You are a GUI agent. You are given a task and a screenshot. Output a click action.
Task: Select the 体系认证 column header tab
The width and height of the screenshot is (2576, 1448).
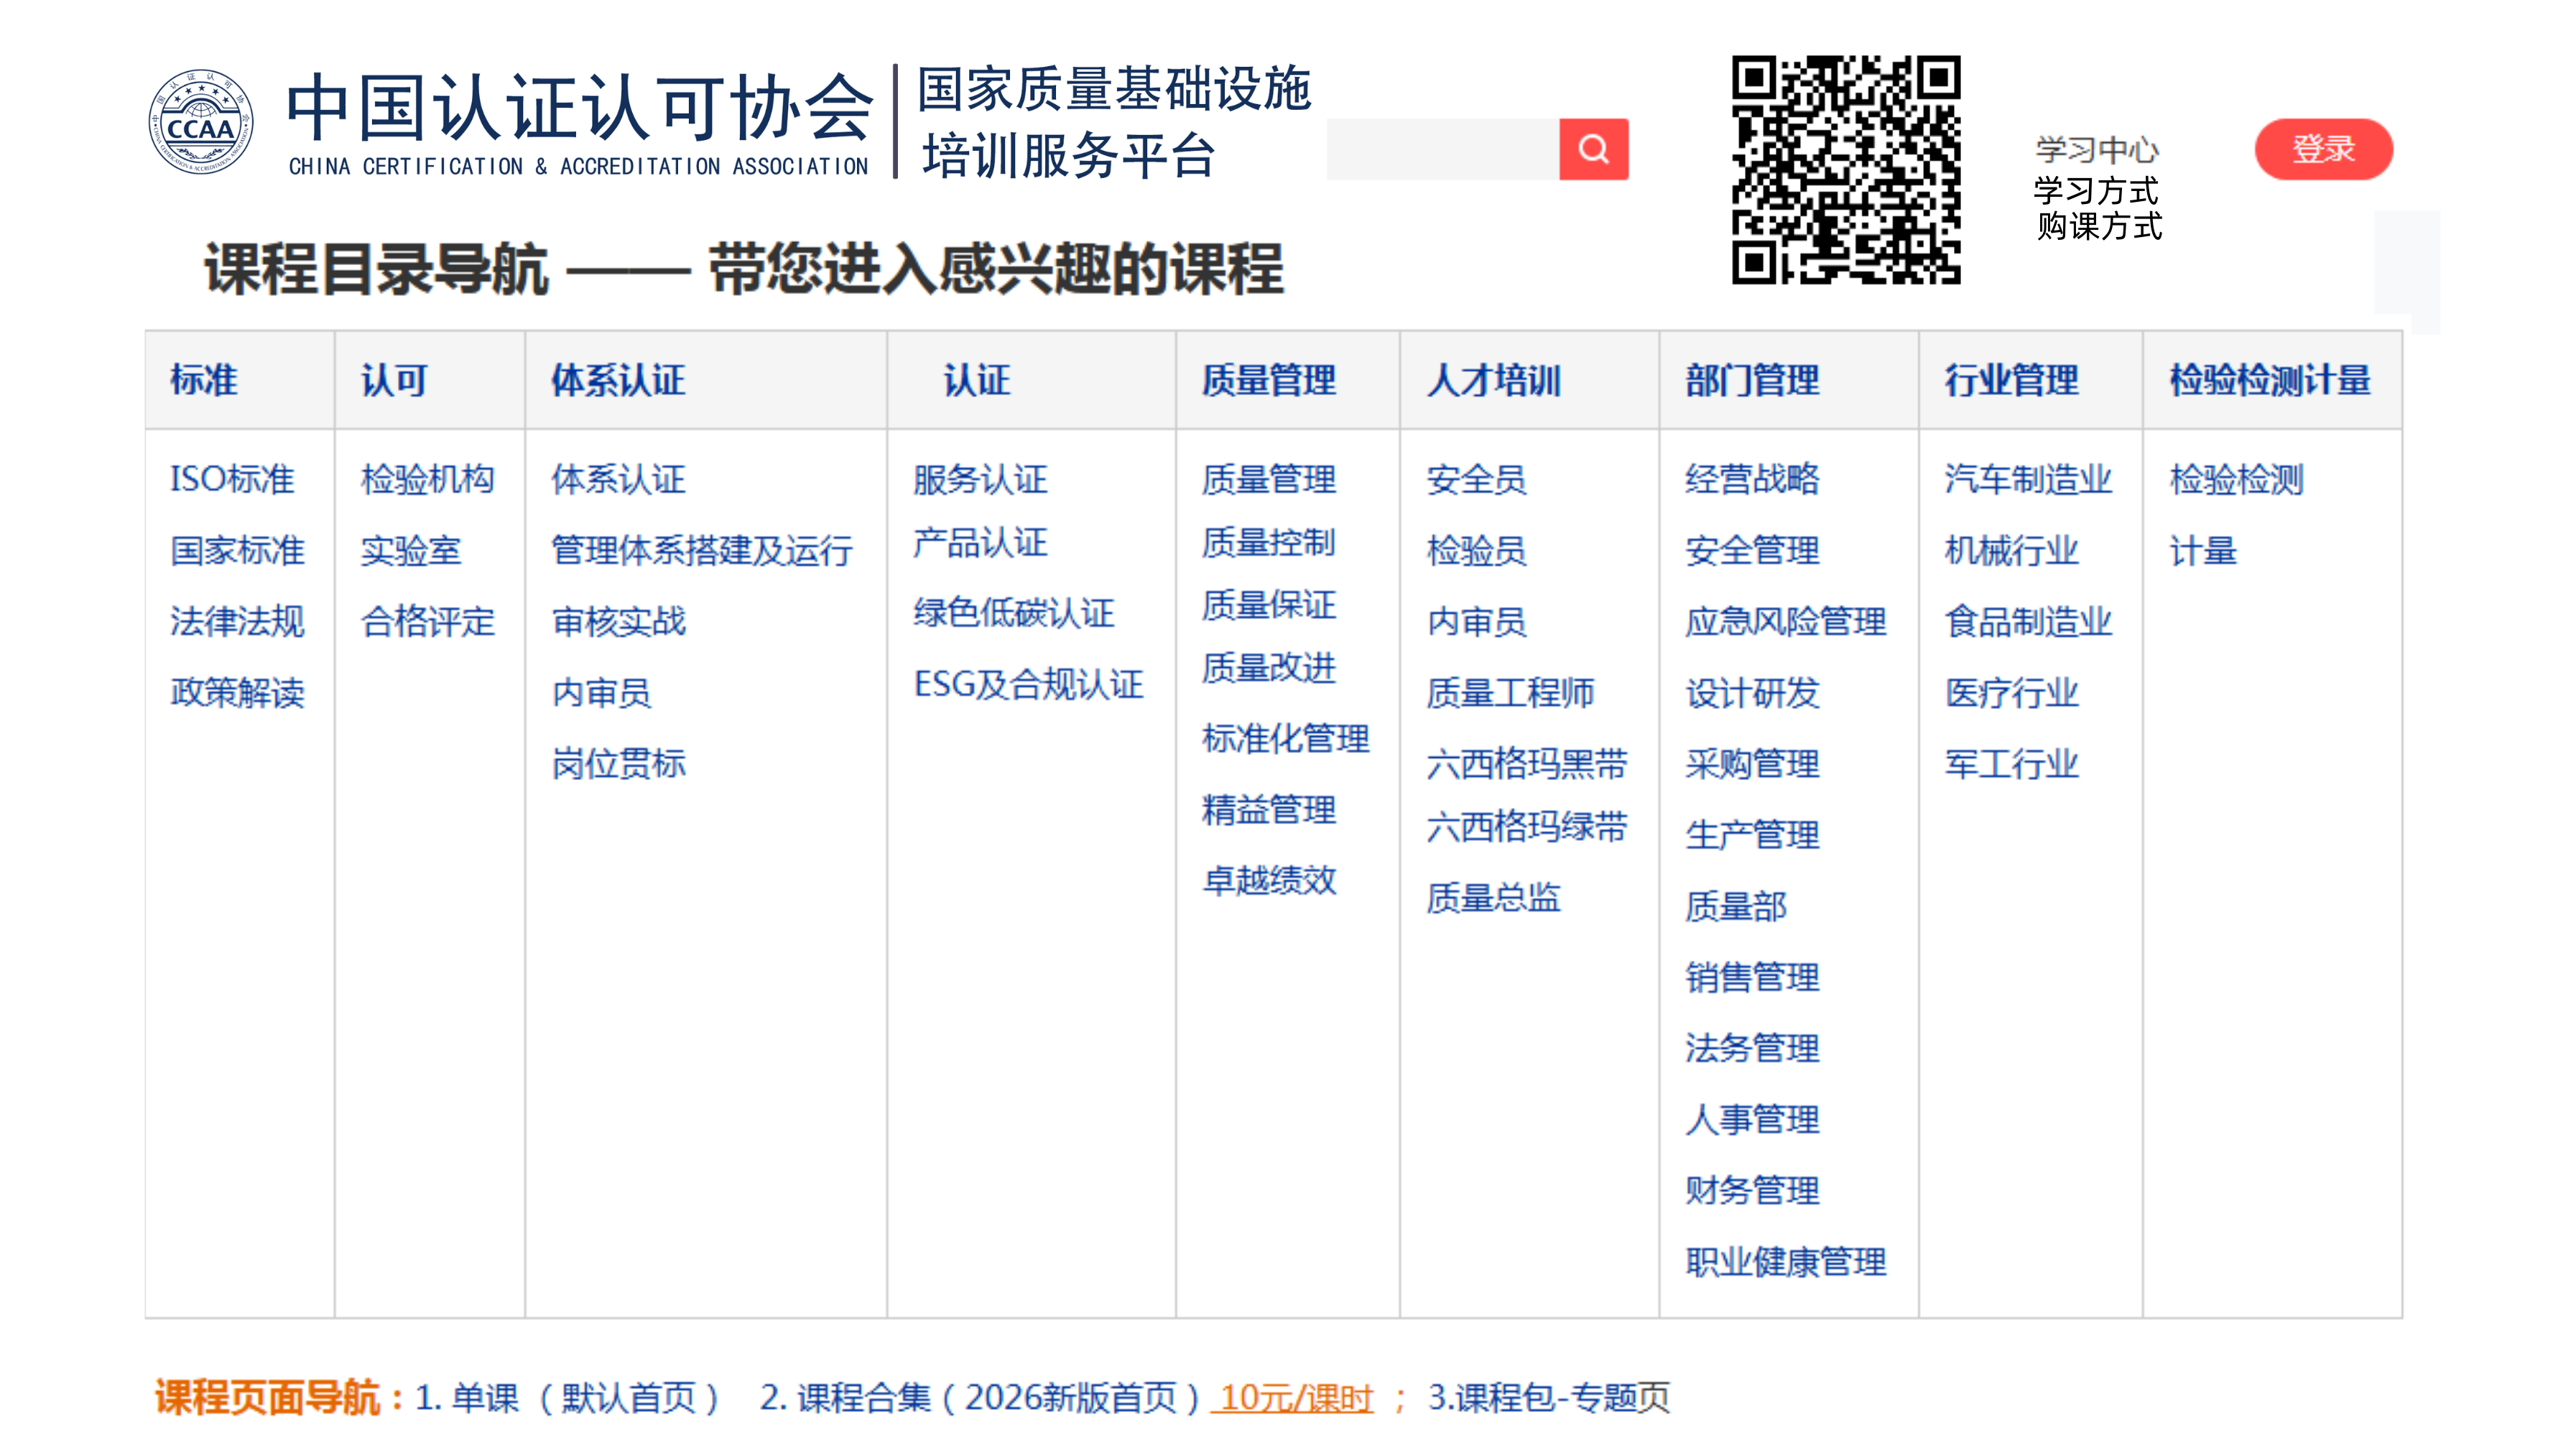point(618,381)
